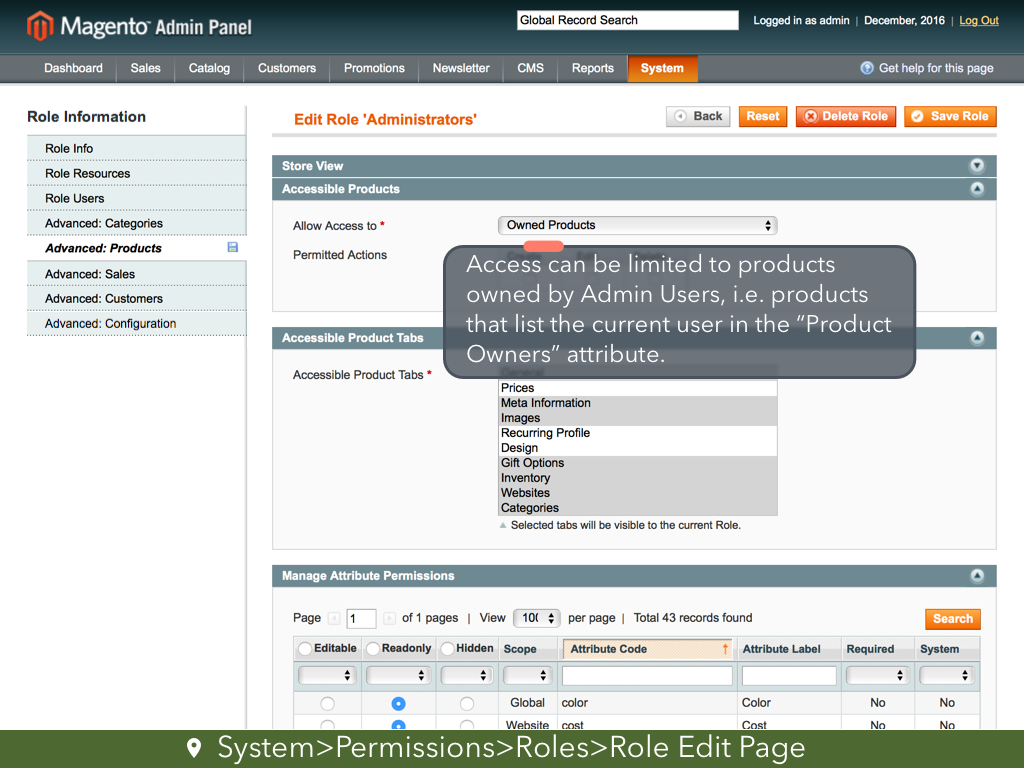Select the Hidden radio in column header
Image resolution: width=1024 pixels, height=768 pixels.
(447, 649)
